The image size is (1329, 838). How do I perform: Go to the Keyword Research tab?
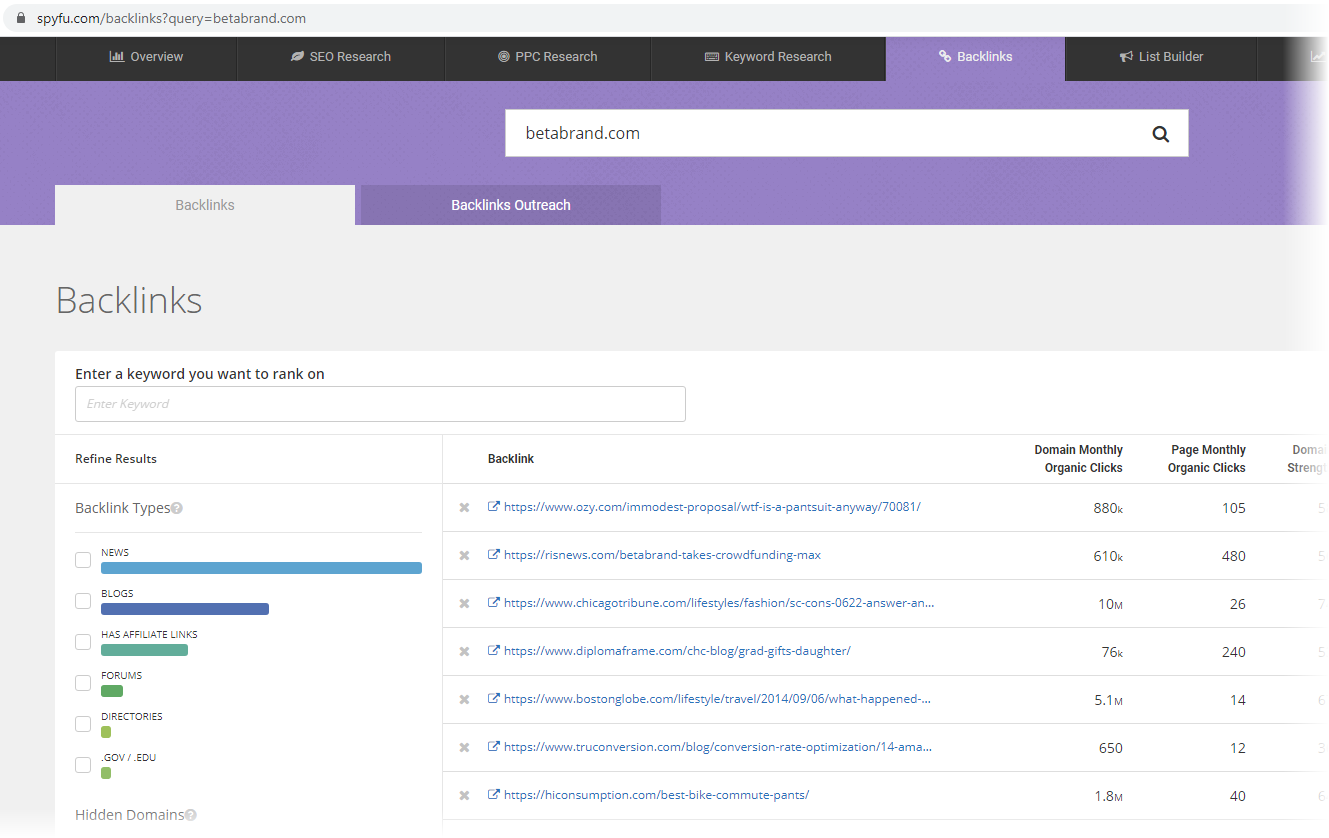point(769,57)
